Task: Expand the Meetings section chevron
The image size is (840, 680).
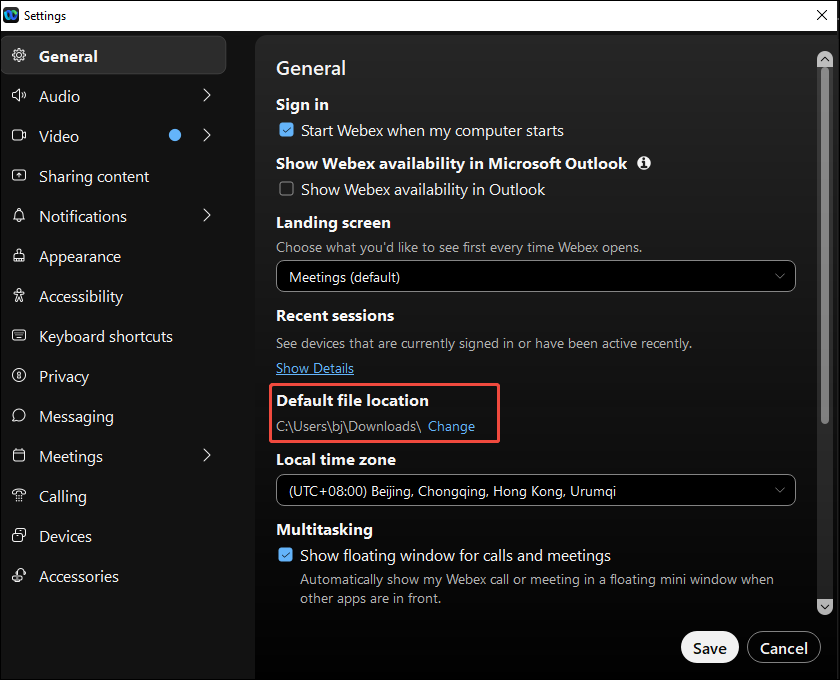Action: (x=207, y=456)
